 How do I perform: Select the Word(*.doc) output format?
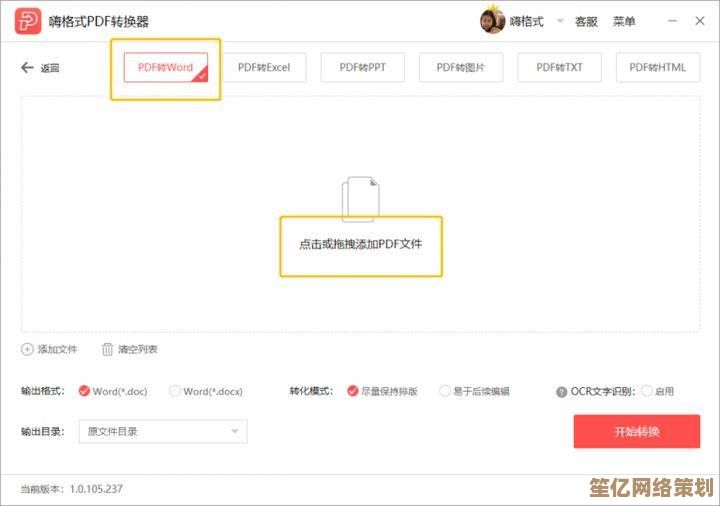coord(84,391)
